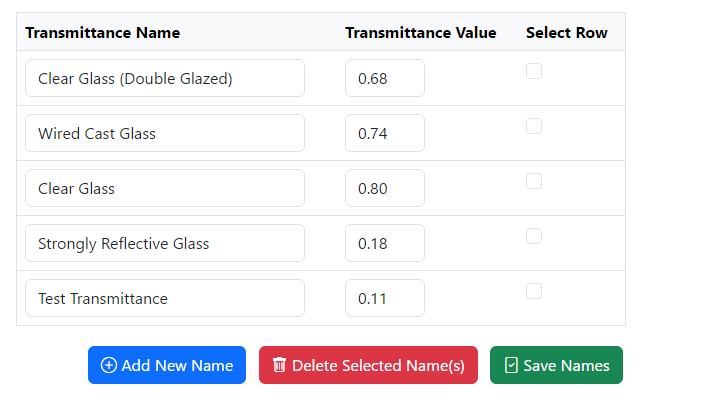Edit the name field containing Clear Glass
Screen dimensions: 701x404
coord(165,188)
